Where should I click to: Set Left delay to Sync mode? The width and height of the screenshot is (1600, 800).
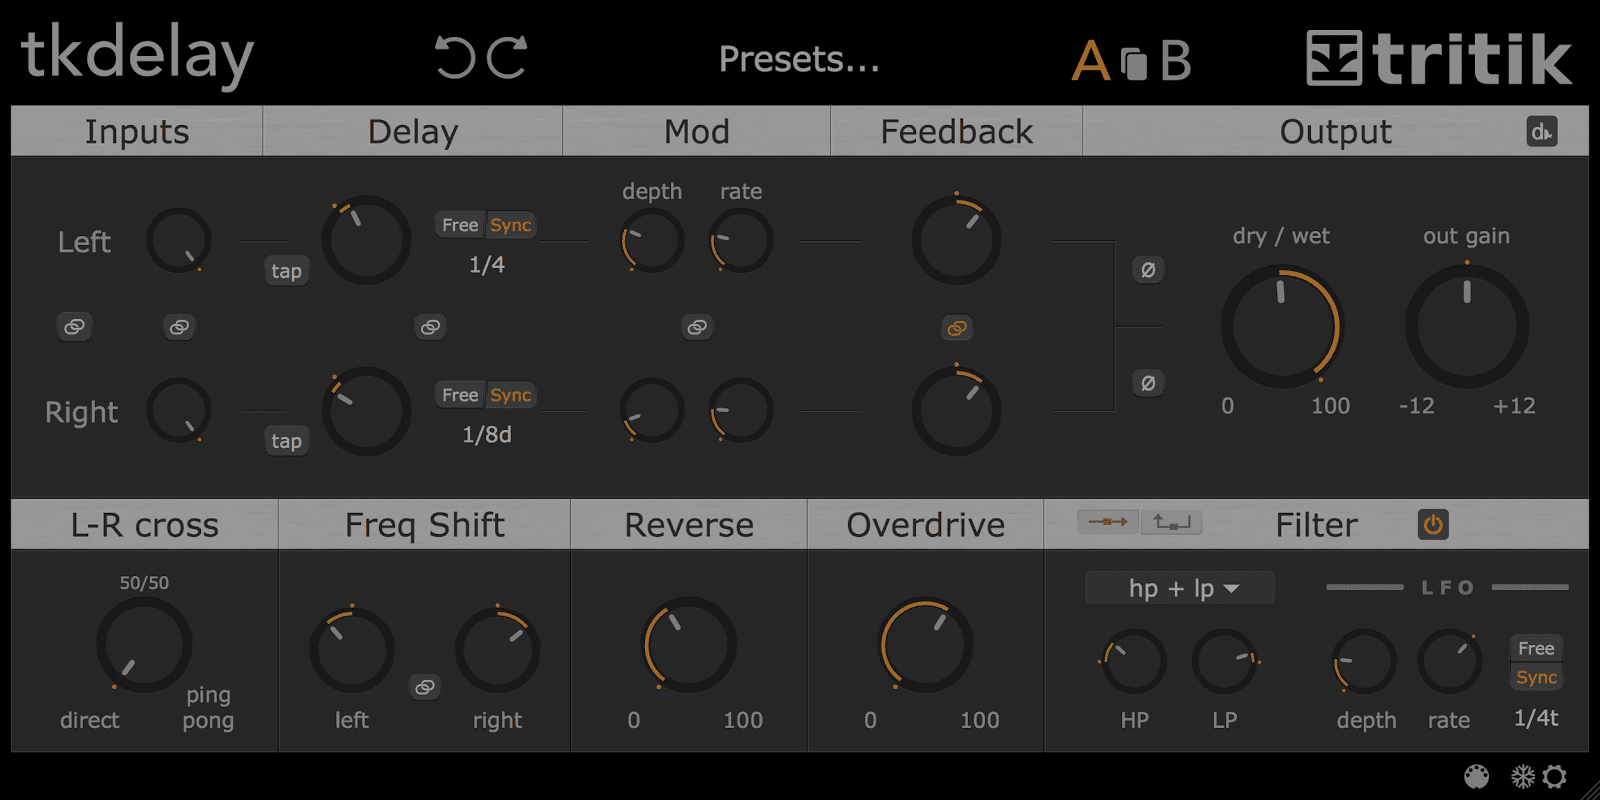click(x=511, y=225)
